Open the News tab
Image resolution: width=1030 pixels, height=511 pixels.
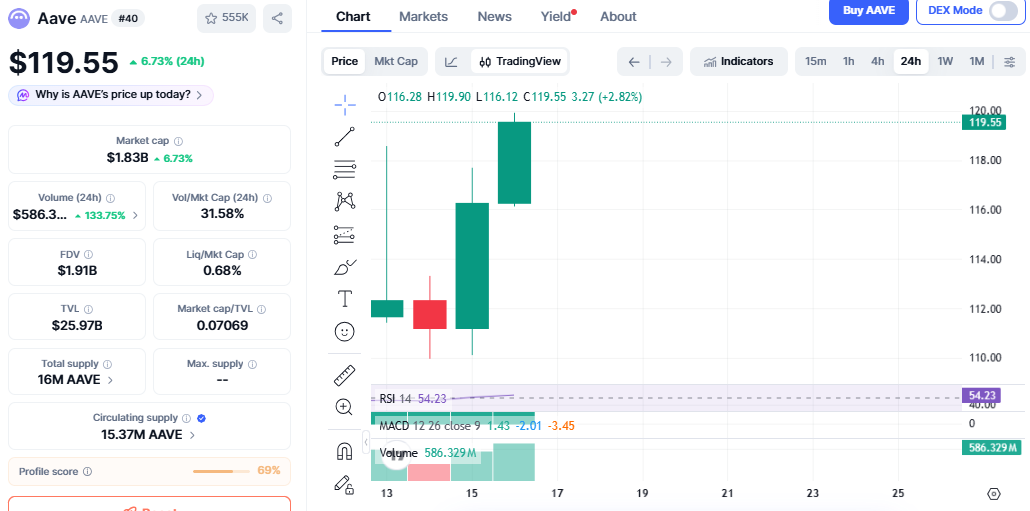(x=494, y=17)
